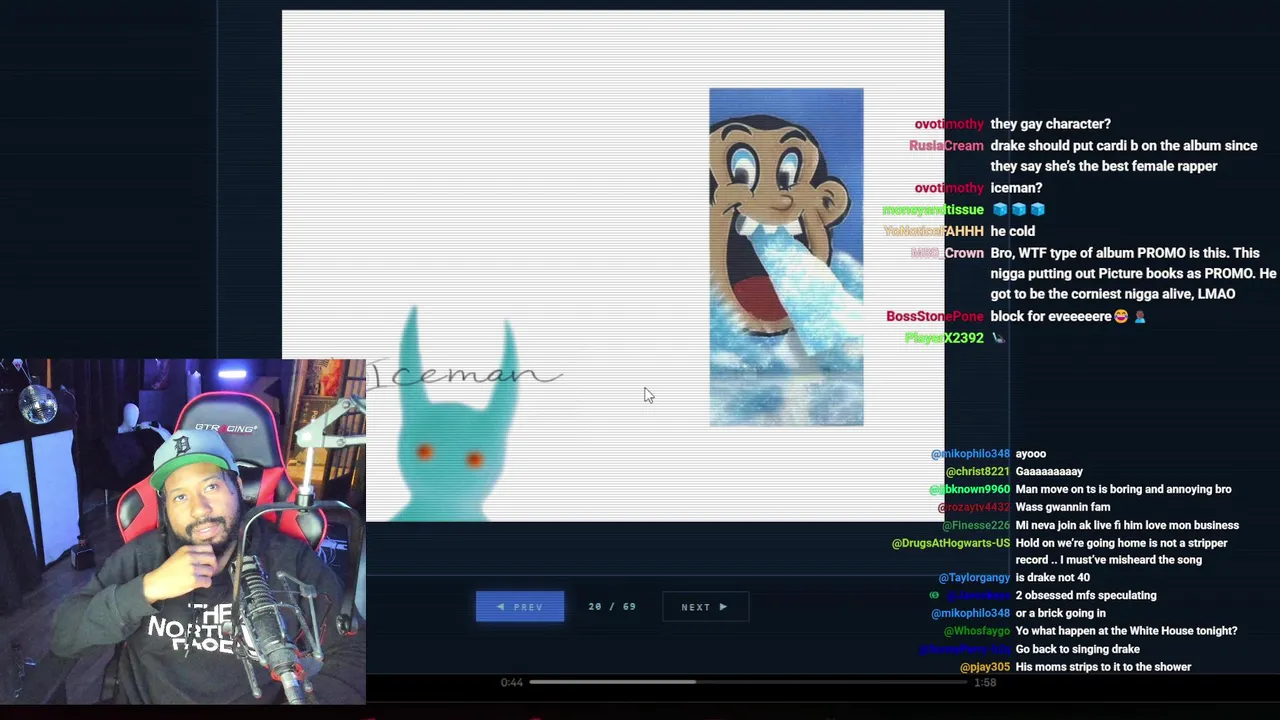Screen dimensions: 1280x720
Task: Open @Finesse226's profile
Action: pos(975,526)
